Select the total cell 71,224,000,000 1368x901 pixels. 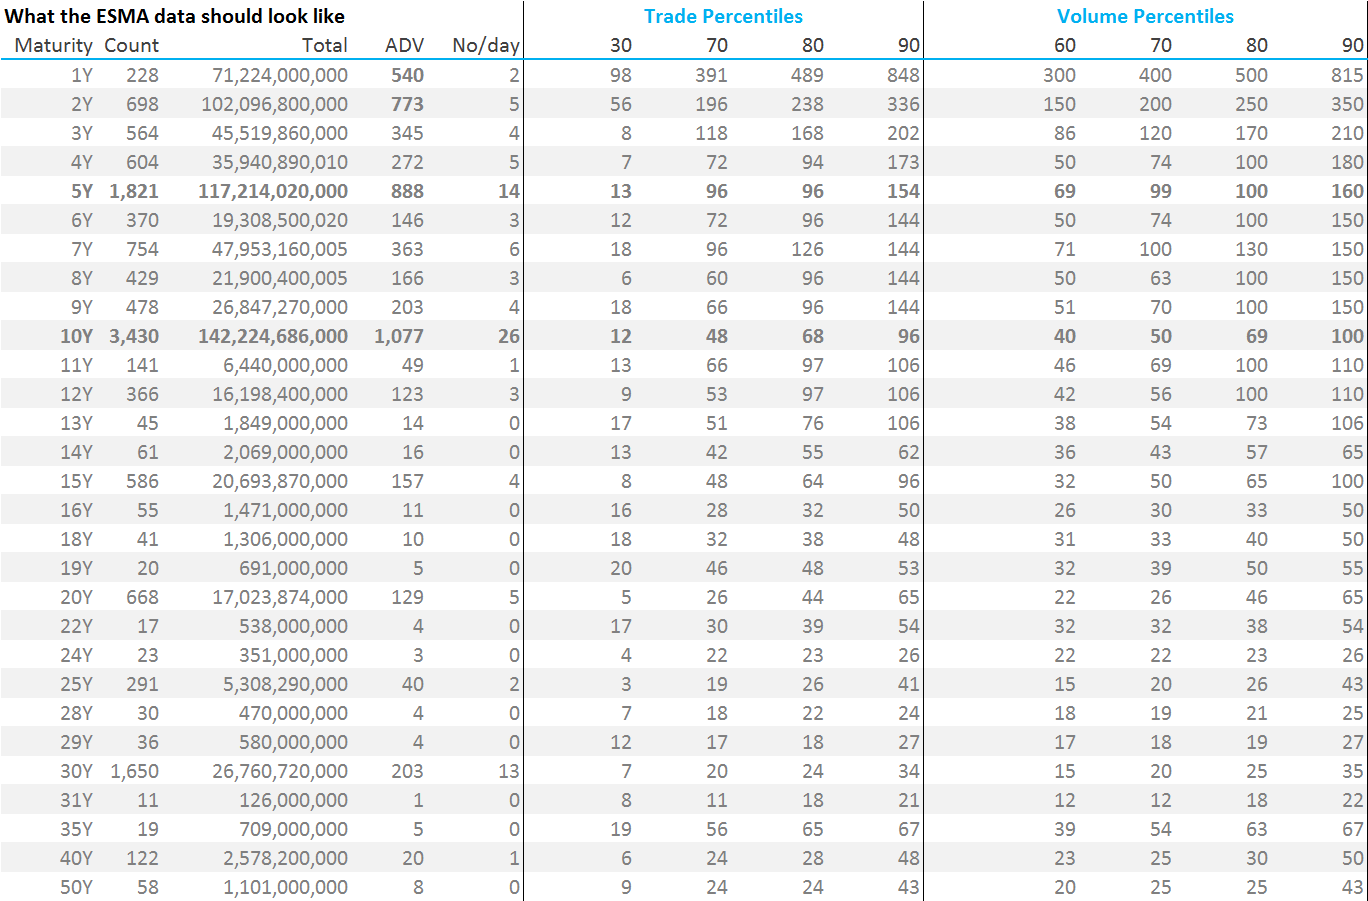(x=280, y=75)
